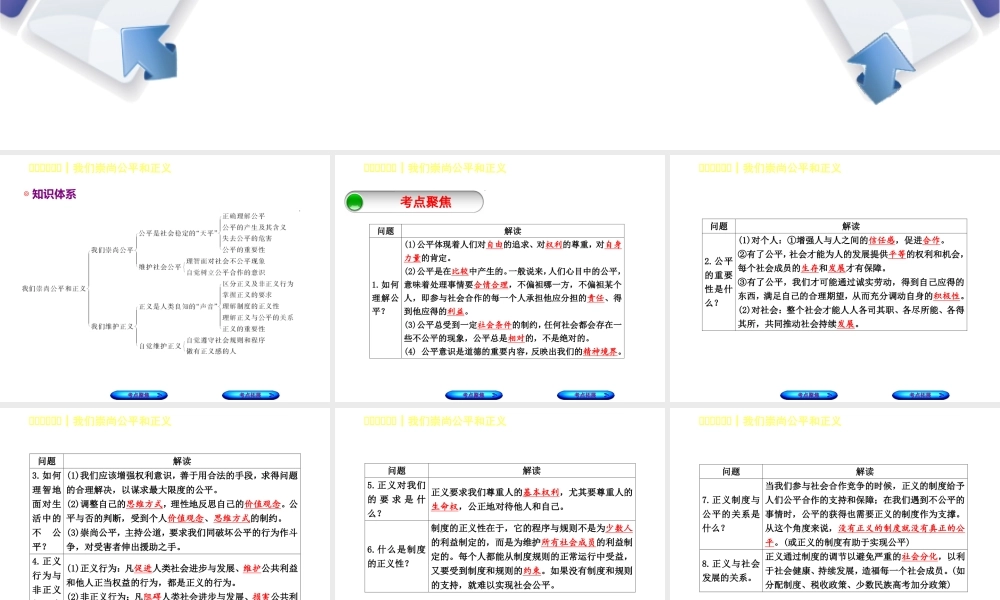
Task: Select the 区分正义及非正义行为 leaf
Action: pyautogui.click(x=258, y=284)
